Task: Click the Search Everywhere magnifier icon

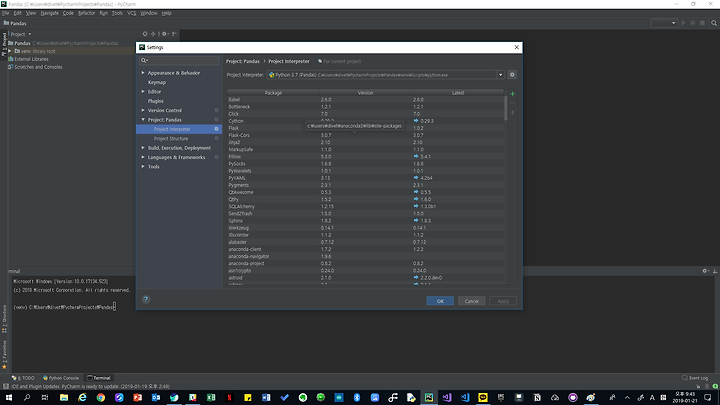Action: click(714, 23)
